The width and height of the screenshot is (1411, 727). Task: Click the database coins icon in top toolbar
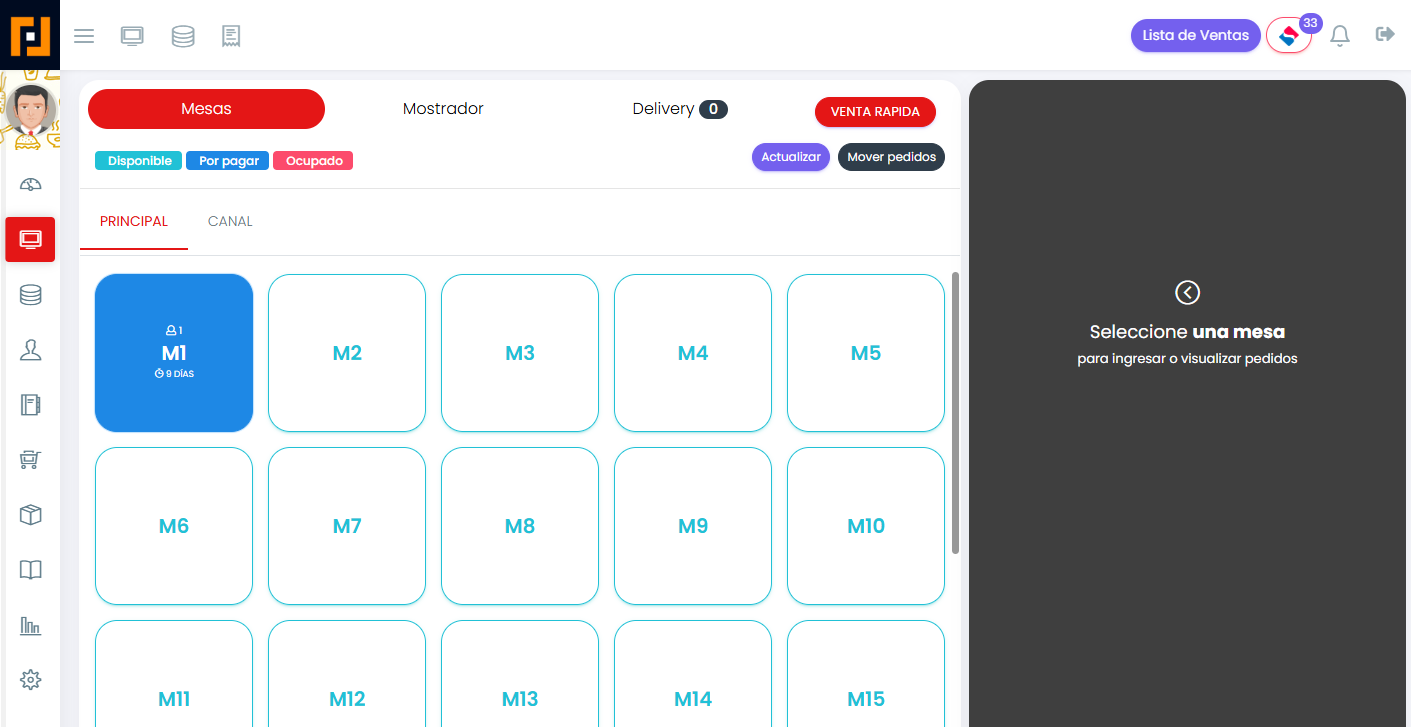click(x=183, y=36)
